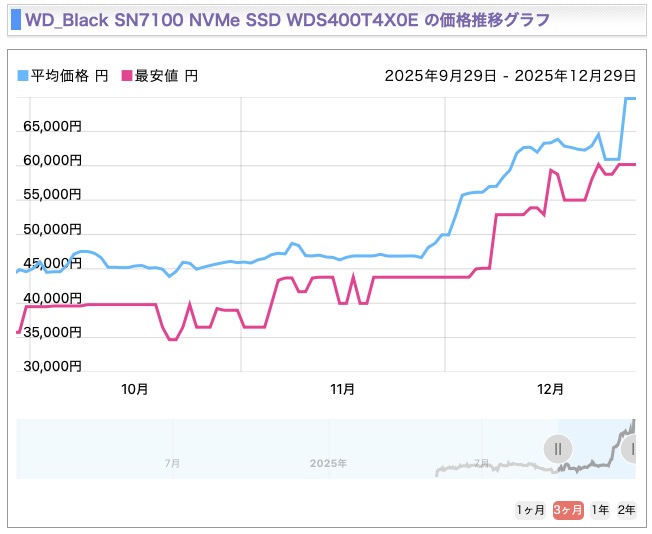Select the highlighted 3ヶ月 range button
652x534 pixels.
click(x=568, y=510)
